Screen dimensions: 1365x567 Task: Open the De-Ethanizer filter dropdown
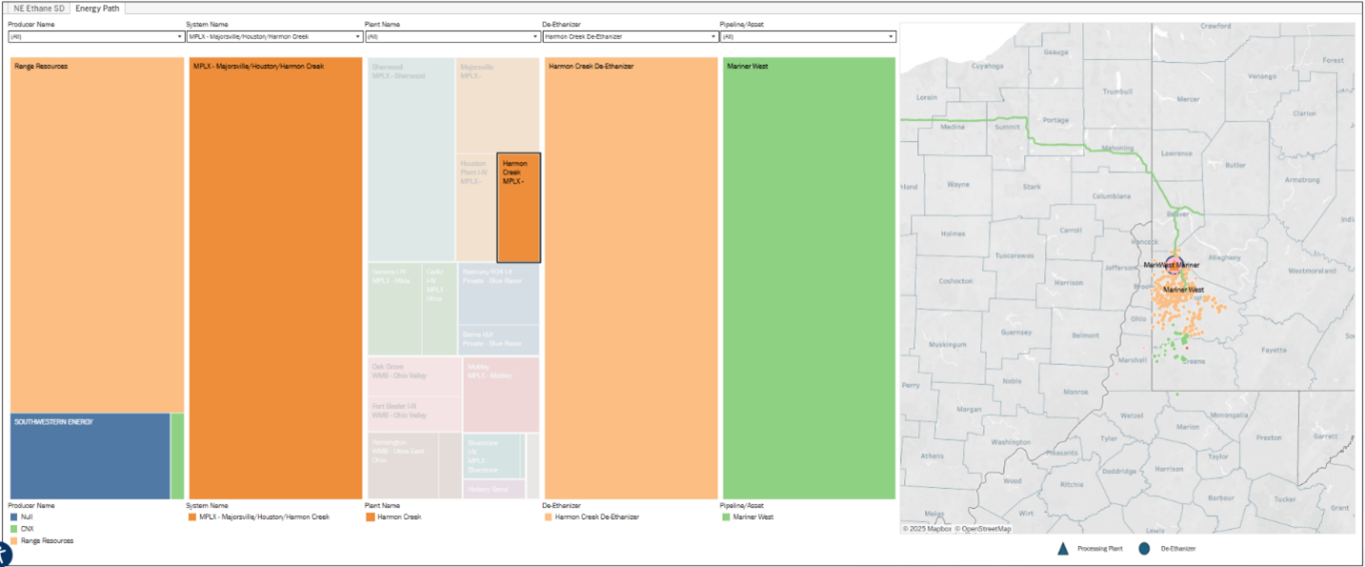[630, 36]
